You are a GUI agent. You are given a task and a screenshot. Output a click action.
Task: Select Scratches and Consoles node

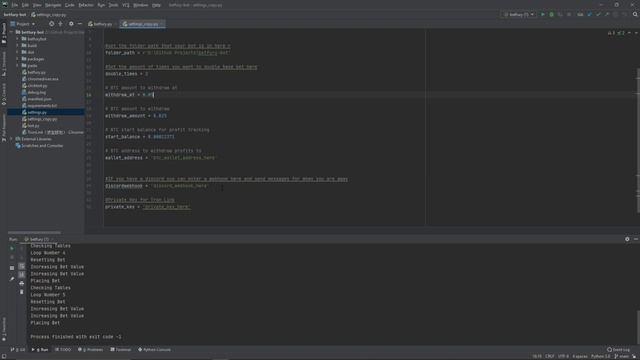[42, 145]
